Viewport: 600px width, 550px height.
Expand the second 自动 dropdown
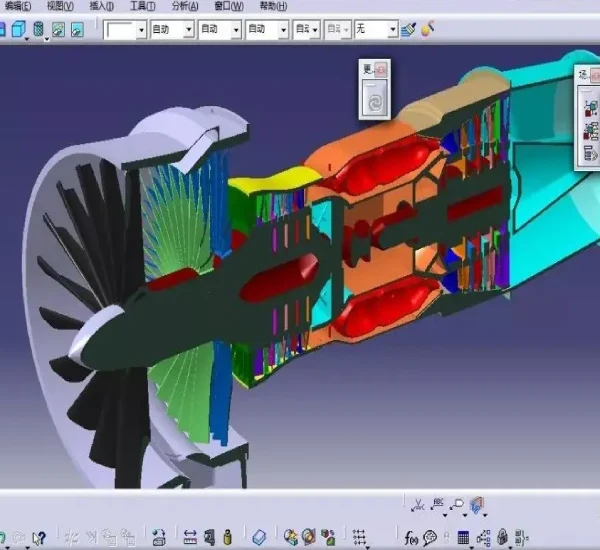pyautogui.click(x=236, y=29)
